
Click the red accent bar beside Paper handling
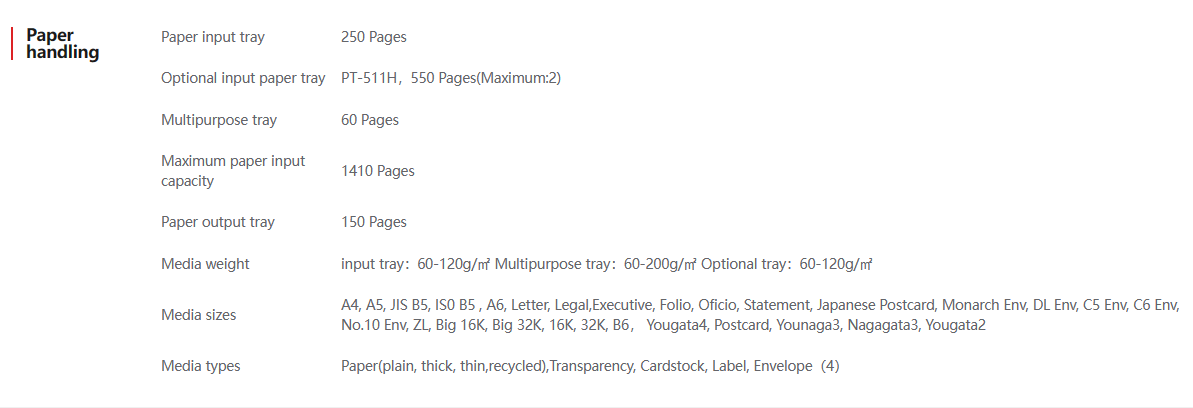pyautogui.click(x=12, y=44)
